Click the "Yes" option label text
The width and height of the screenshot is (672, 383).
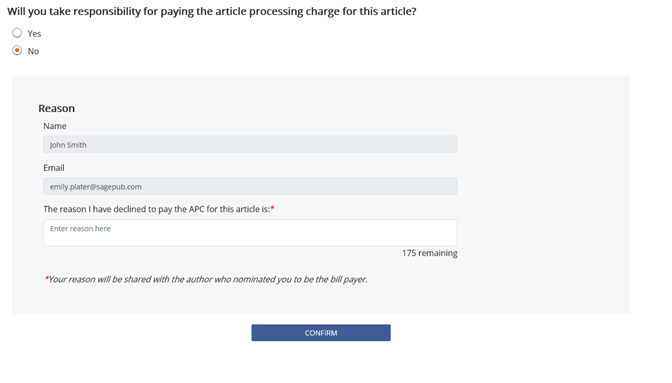tap(34, 33)
